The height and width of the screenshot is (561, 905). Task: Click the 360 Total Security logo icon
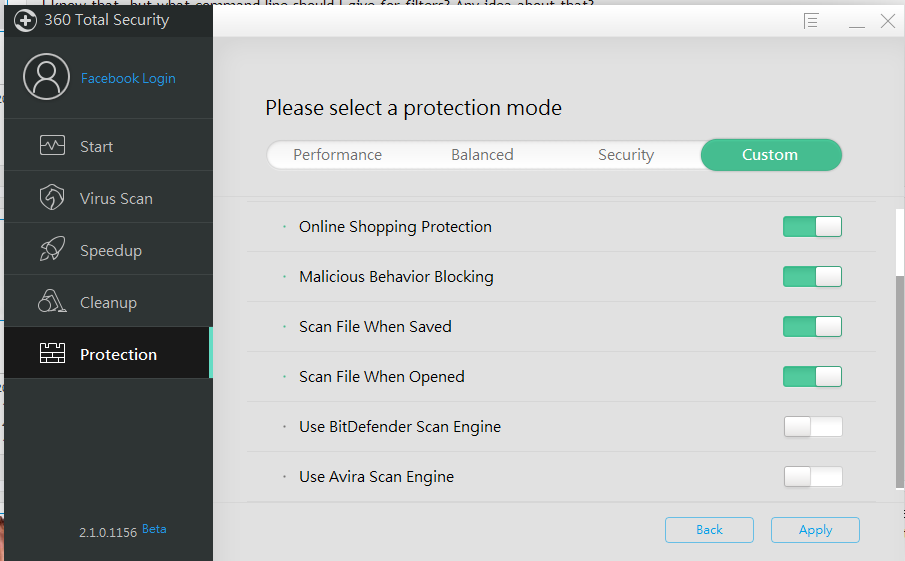pyautogui.click(x=25, y=20)
